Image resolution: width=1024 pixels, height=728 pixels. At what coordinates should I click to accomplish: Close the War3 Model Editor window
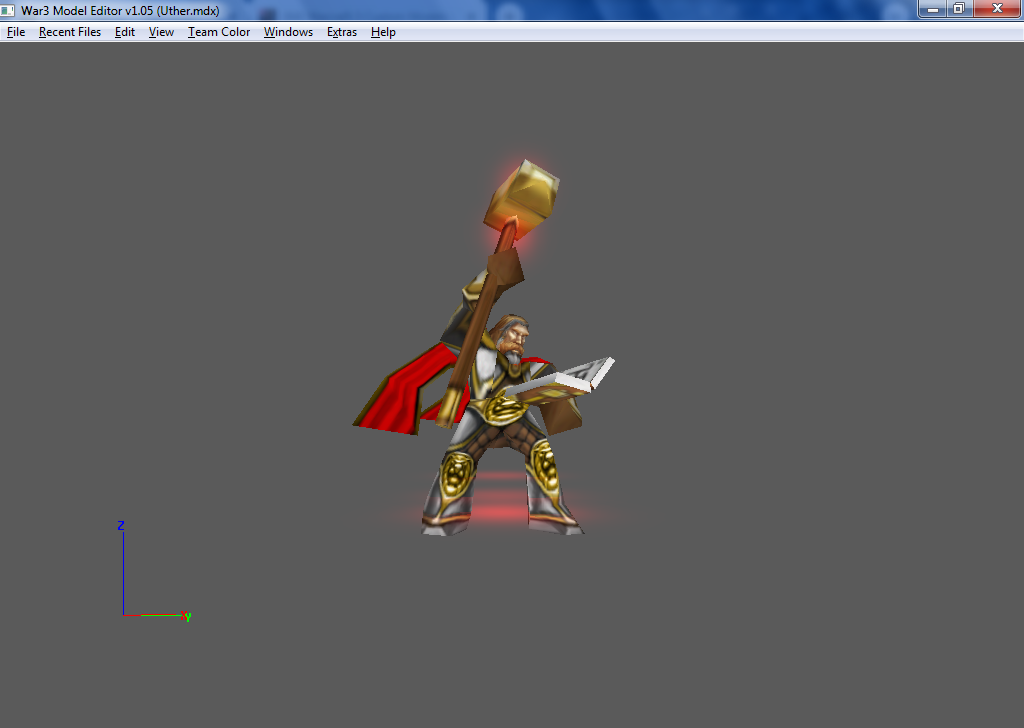click(997, 9)
